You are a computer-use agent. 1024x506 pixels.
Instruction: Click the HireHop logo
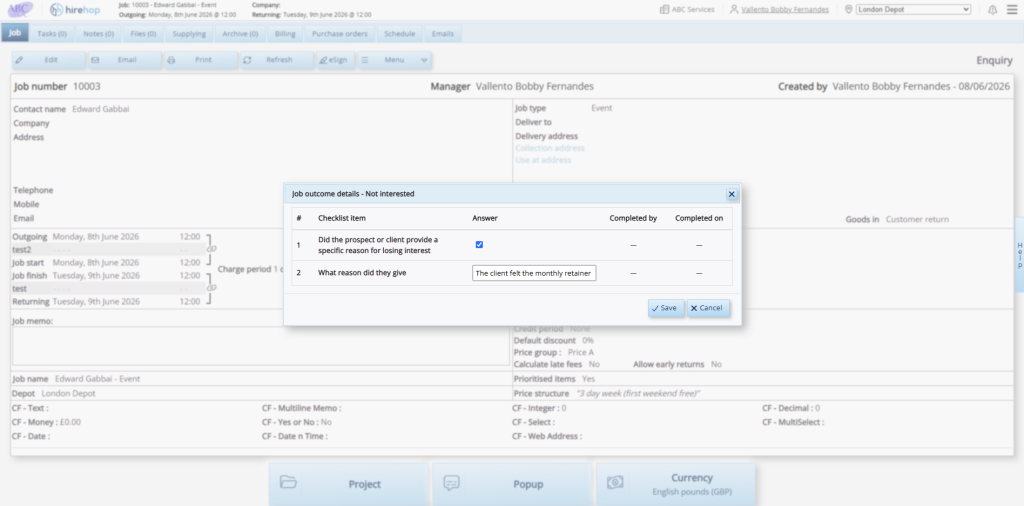[x=75, y=10]
